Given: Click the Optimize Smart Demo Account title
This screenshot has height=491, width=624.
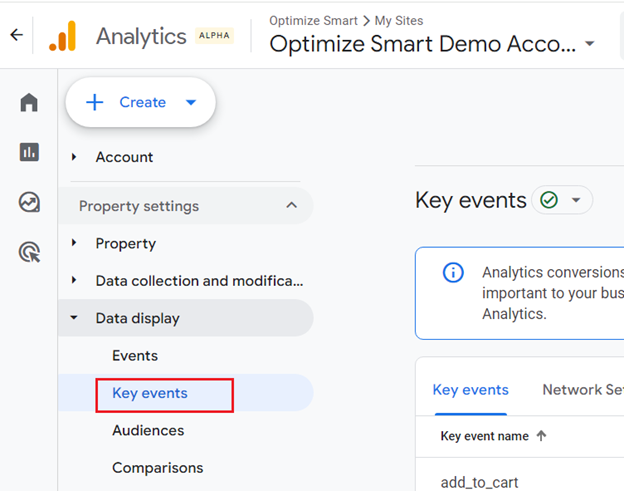Looking at the screenshot, I should click(423, 44).
